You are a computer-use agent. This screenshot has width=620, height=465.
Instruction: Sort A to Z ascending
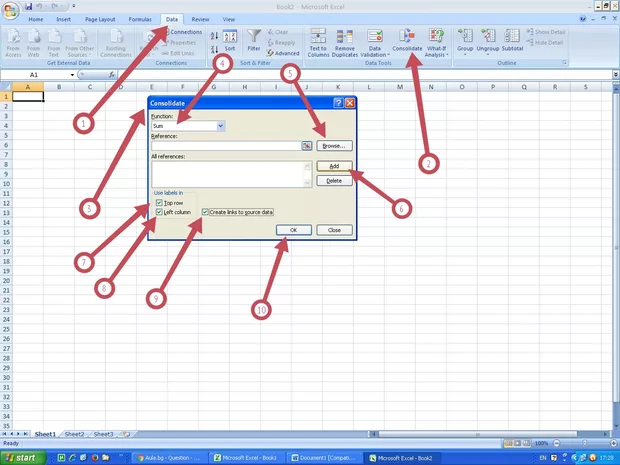click(214, 36)
